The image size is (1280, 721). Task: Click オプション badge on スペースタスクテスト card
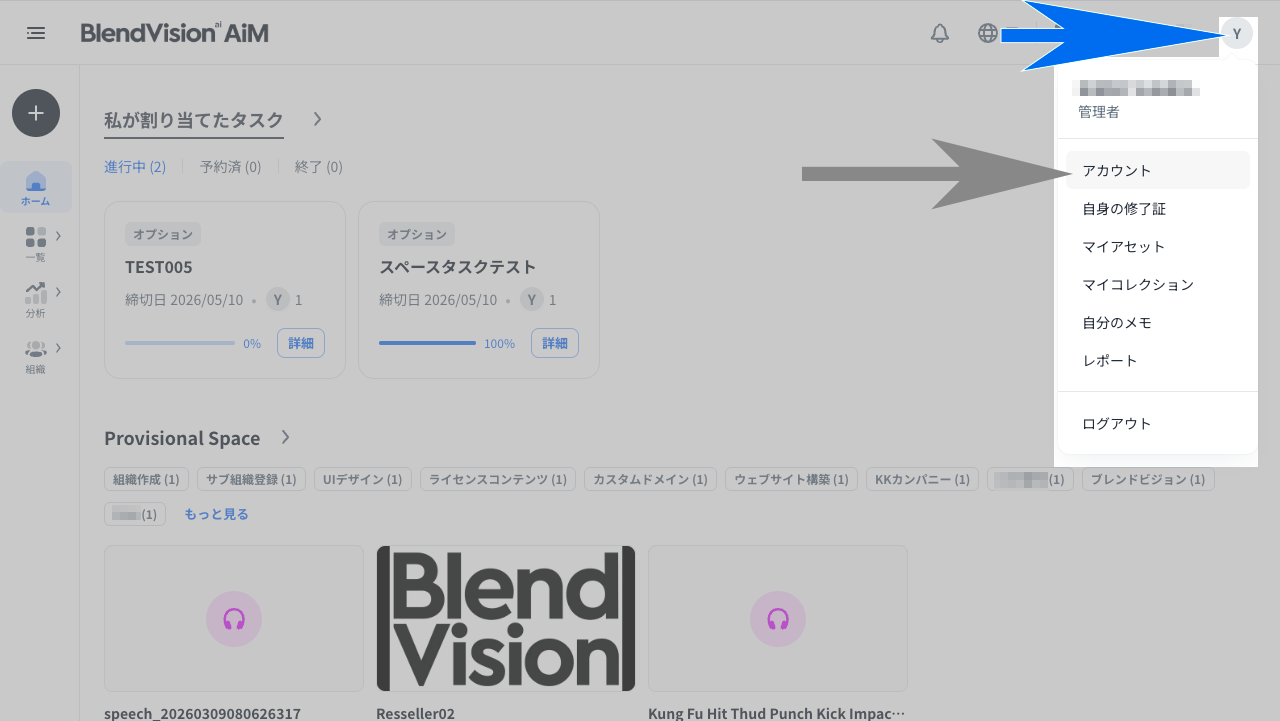pos(417,234)
